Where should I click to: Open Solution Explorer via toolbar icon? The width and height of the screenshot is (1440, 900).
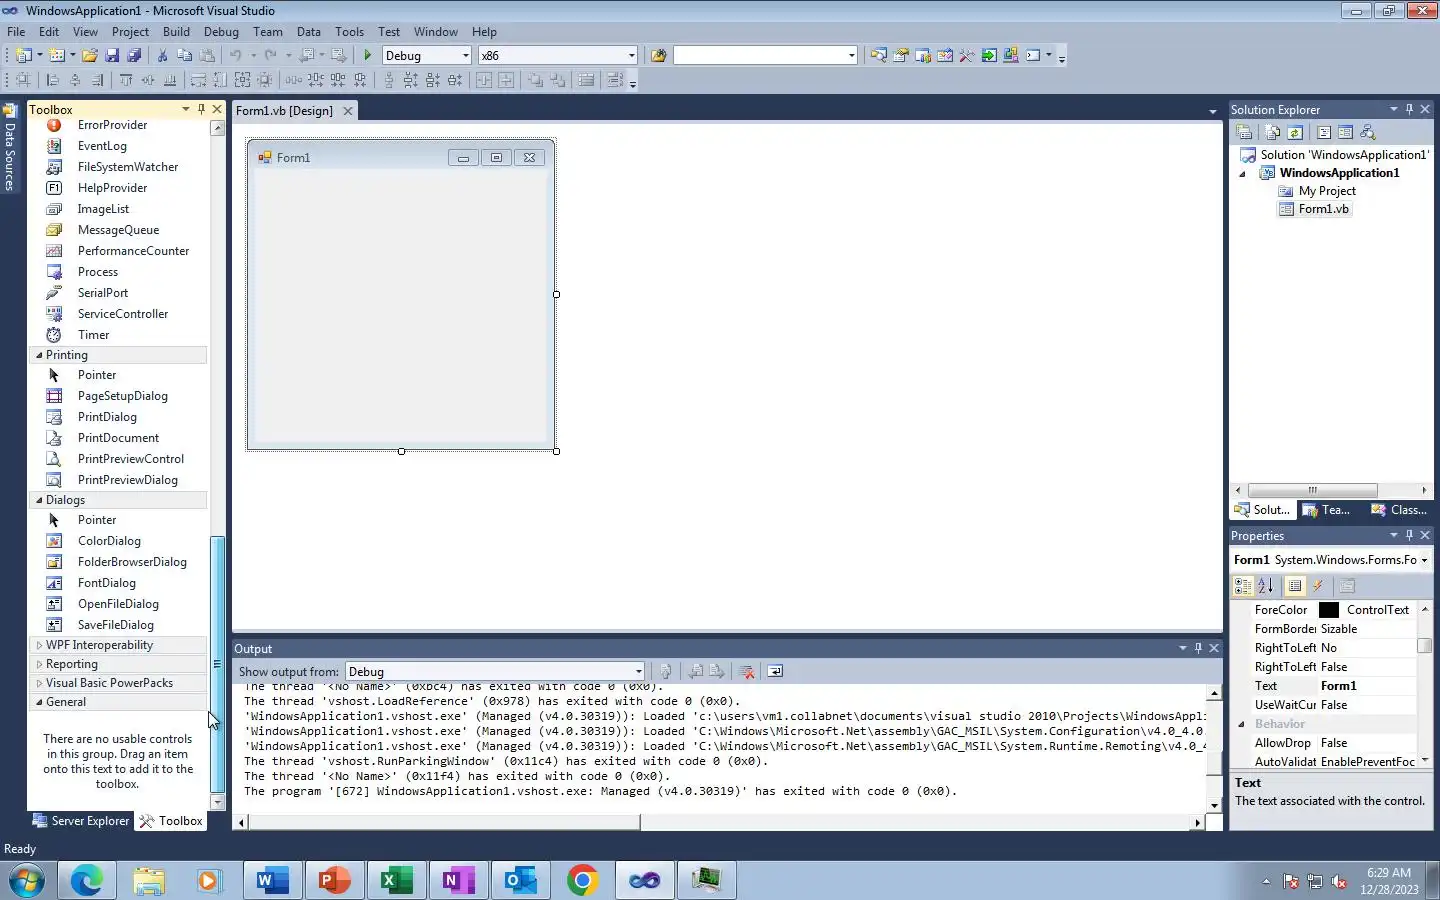pyautogui.click(x=879, y=56)
